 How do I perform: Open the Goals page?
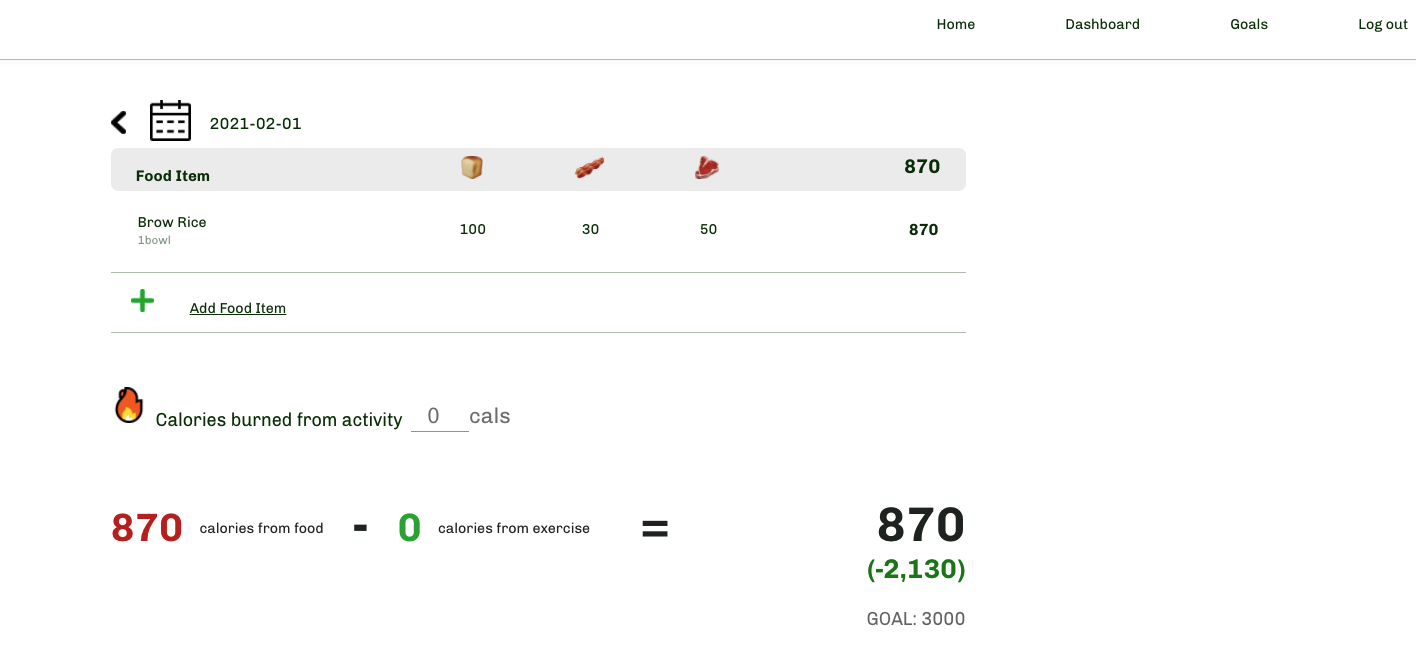point(1248,24)
